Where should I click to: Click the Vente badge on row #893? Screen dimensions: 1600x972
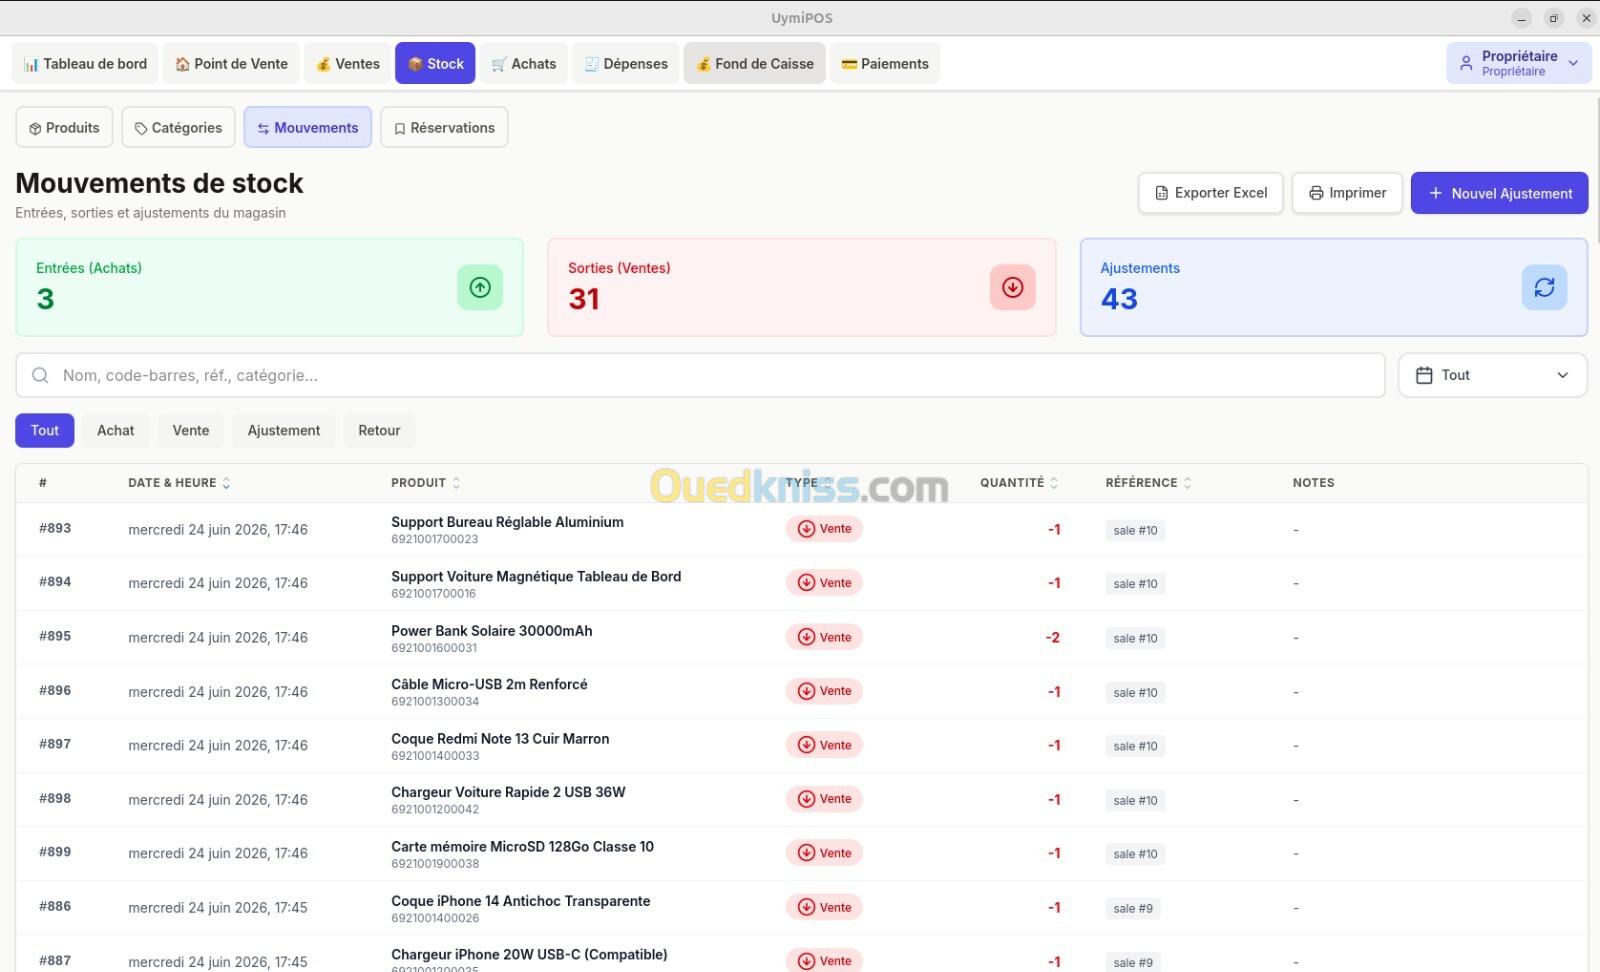coord(824,529)
